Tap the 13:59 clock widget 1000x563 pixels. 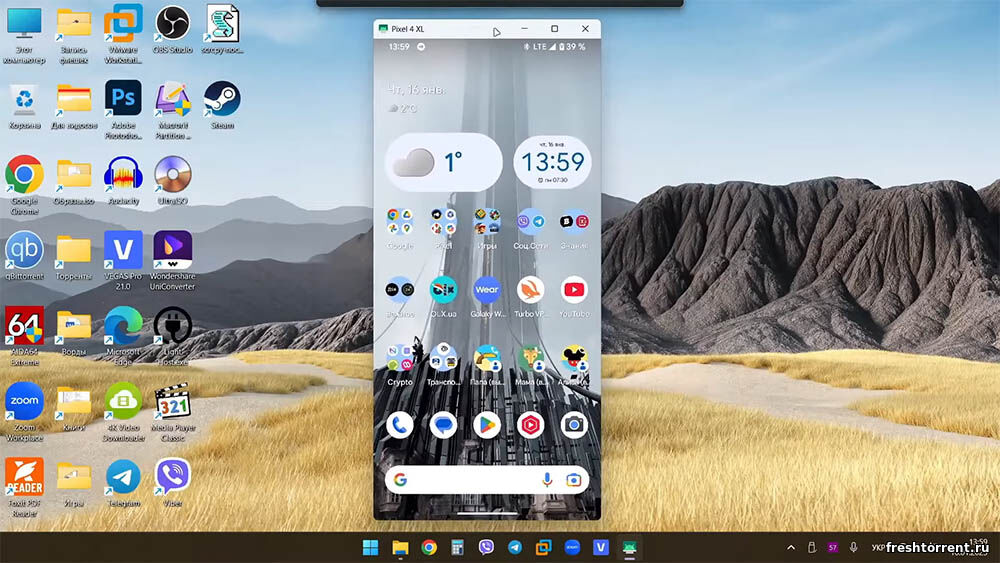552,162
